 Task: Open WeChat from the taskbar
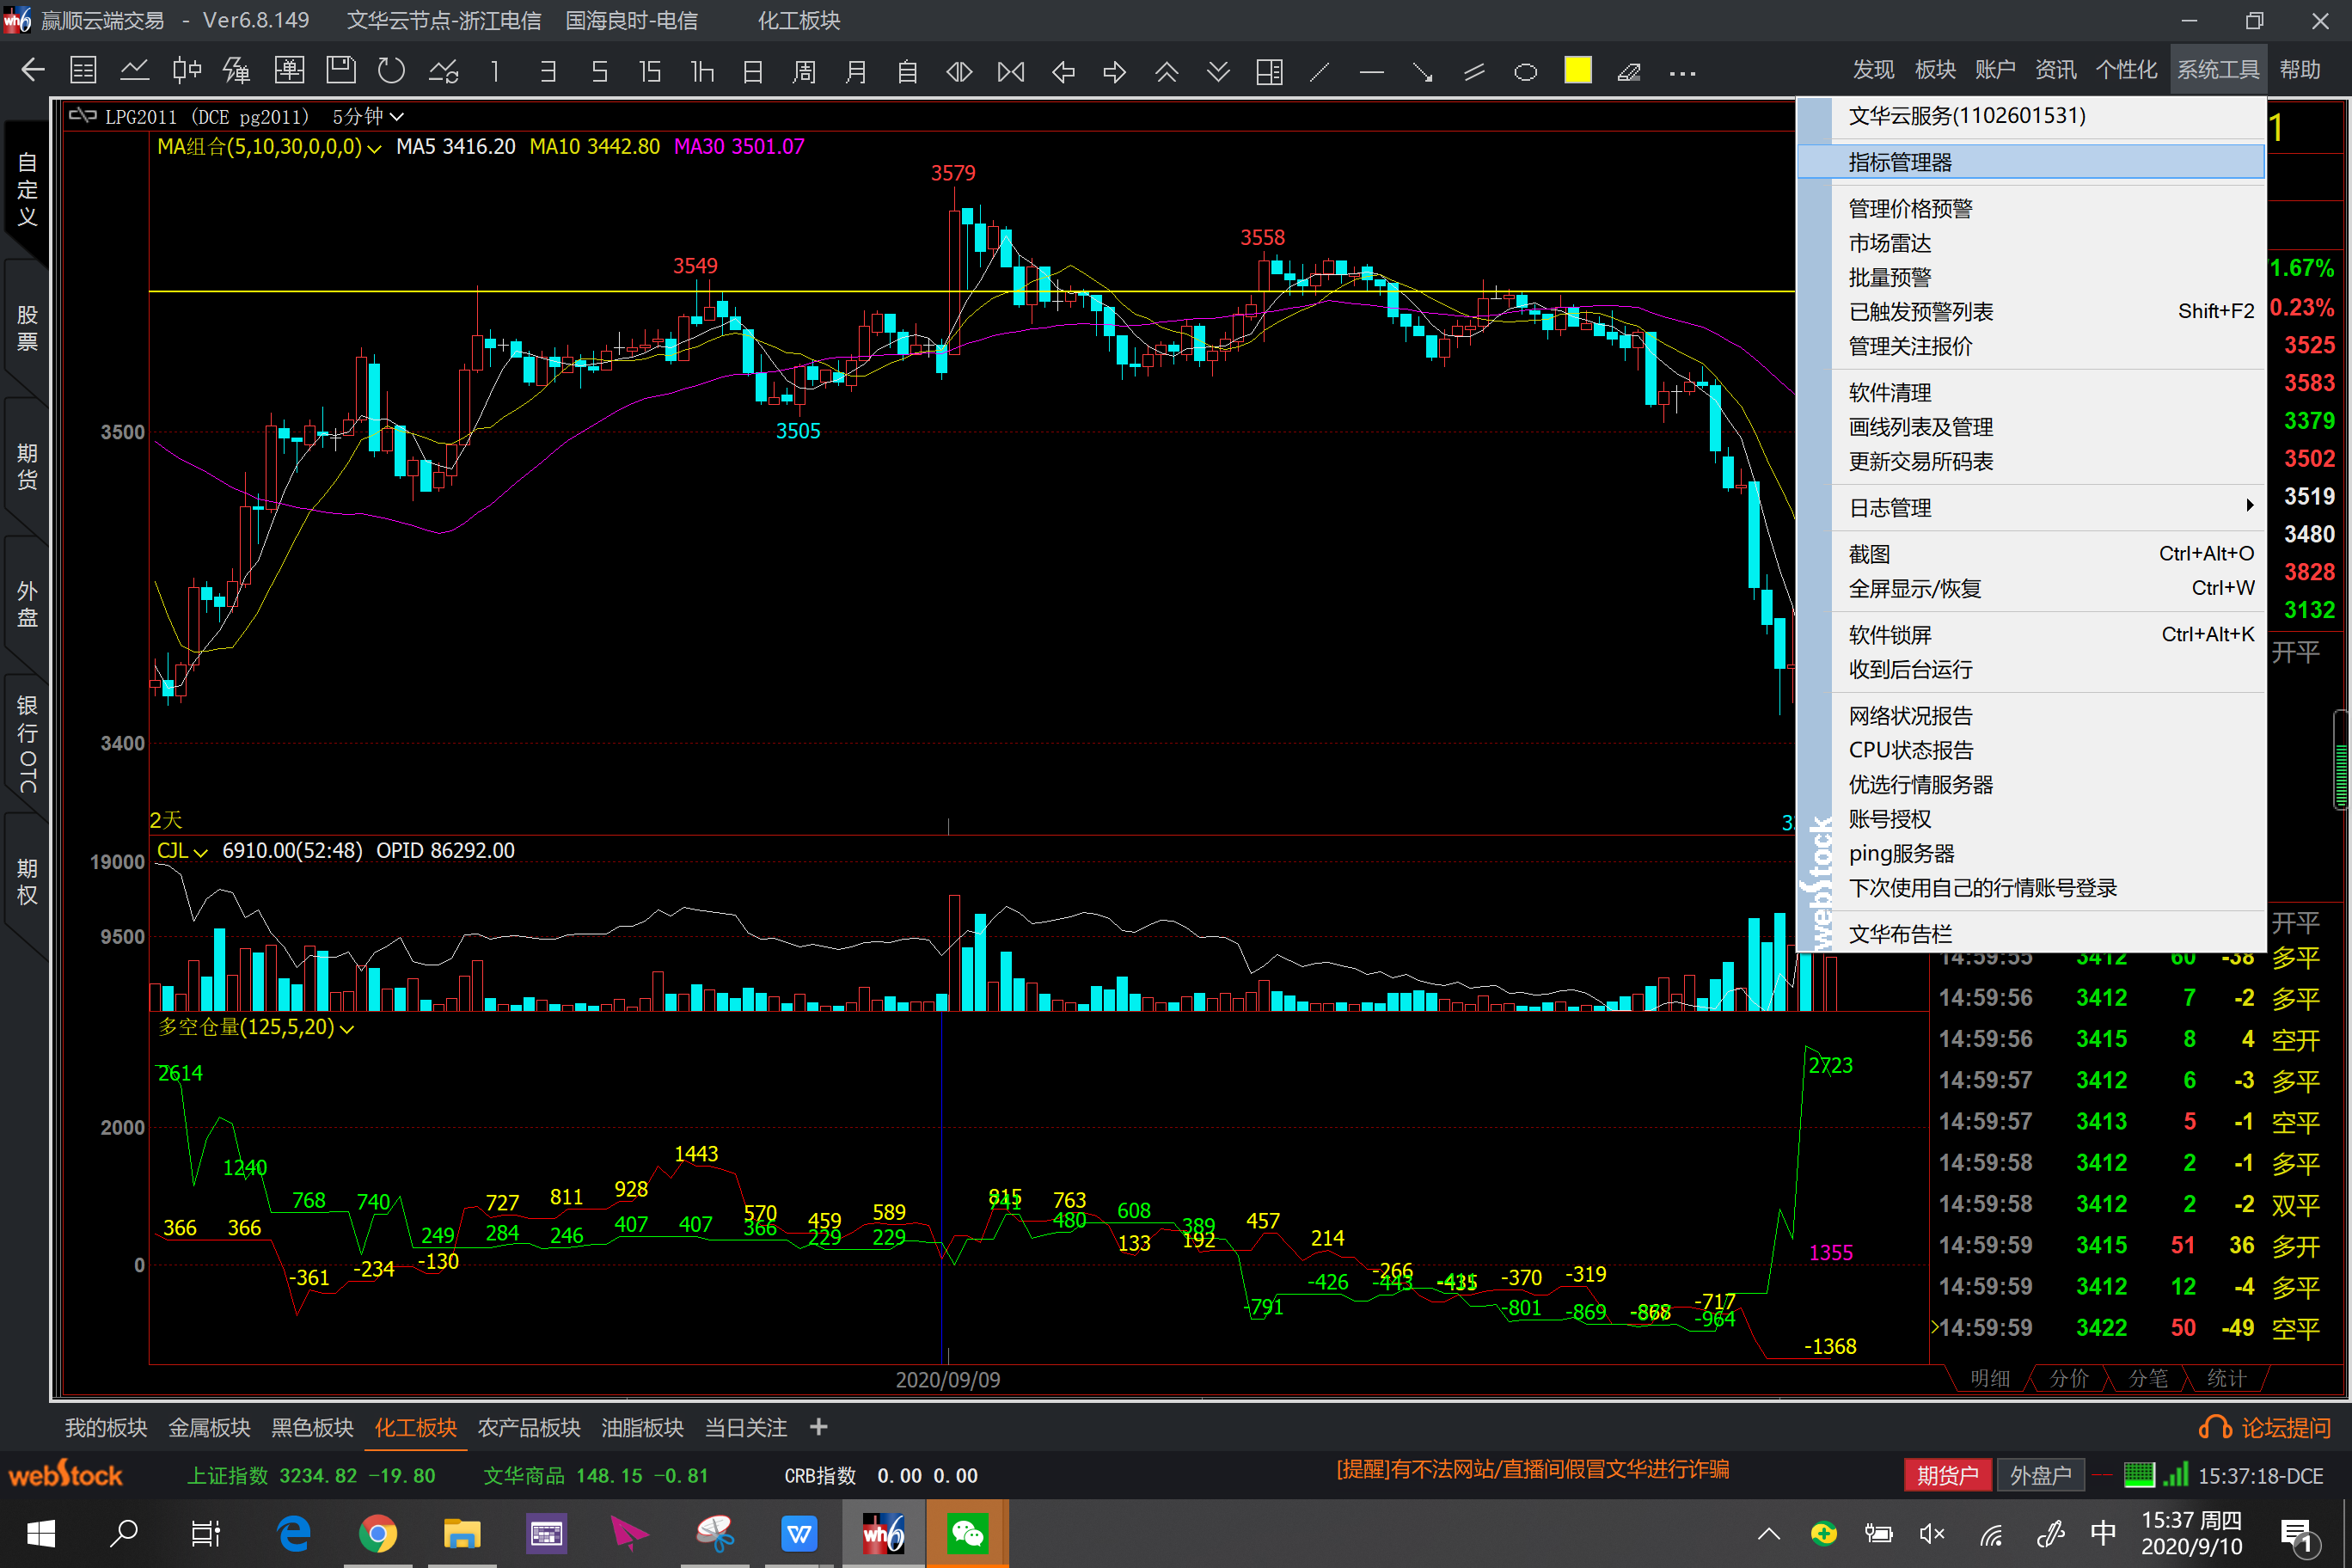967,1533
